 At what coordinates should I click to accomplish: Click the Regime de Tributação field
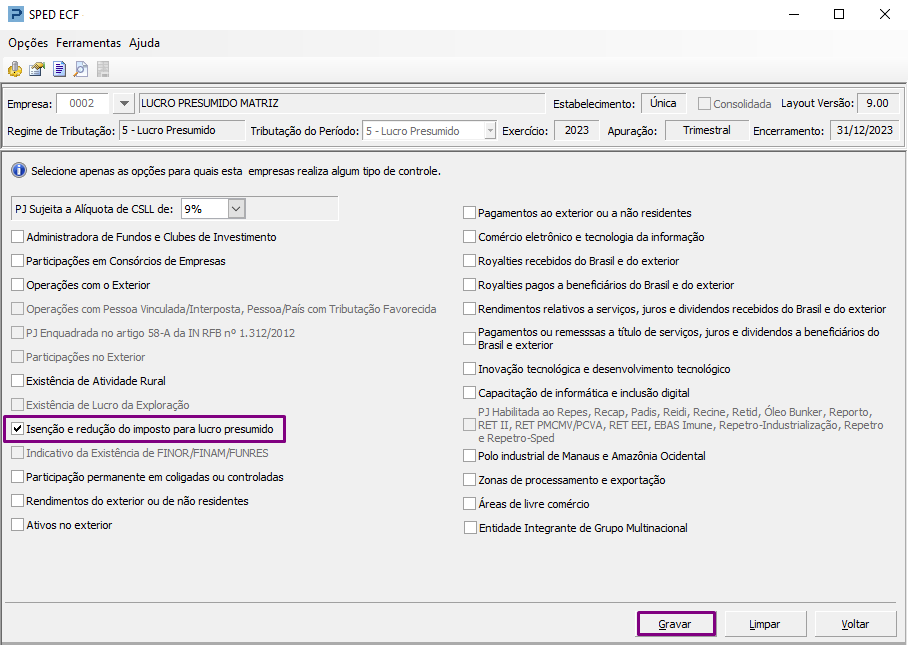tap(182, 131)
